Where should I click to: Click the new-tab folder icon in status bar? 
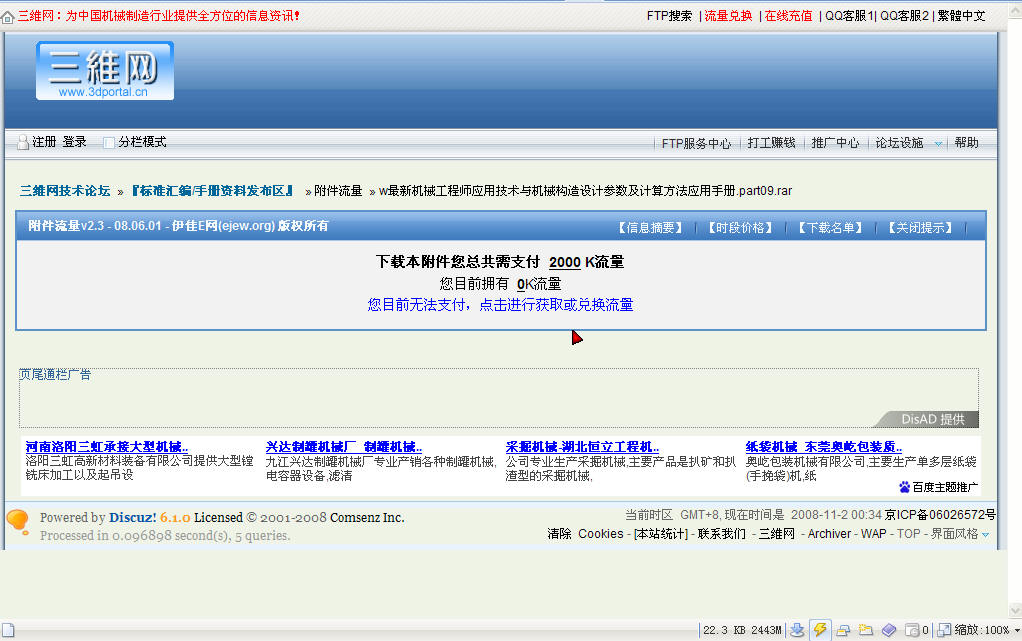(x=866, y=630)
